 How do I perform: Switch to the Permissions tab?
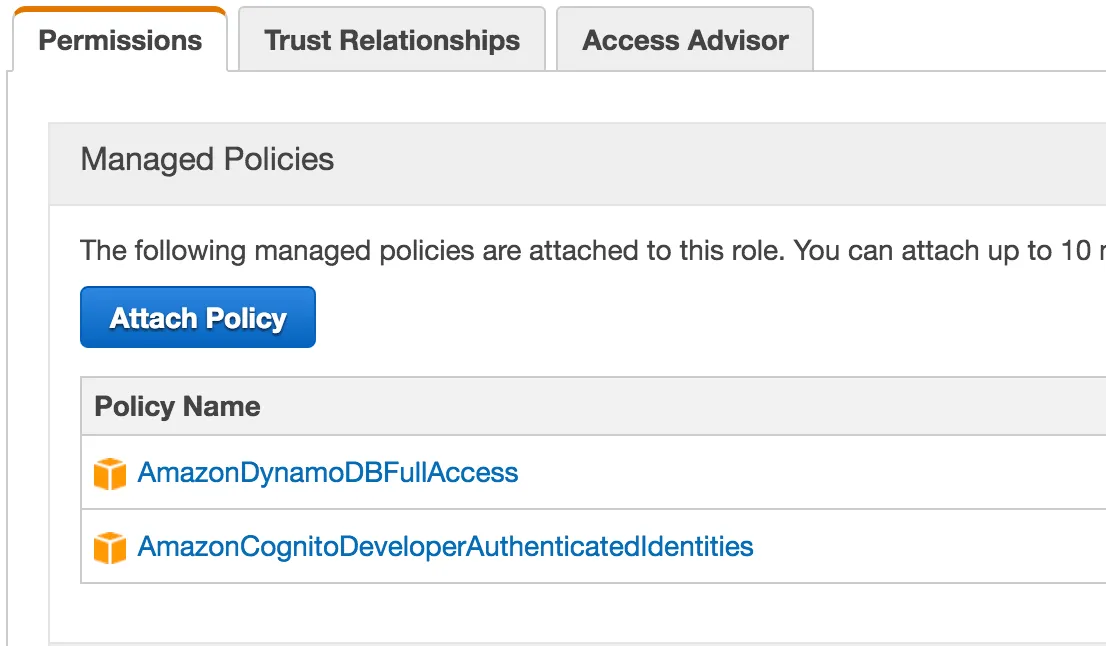click(x=120, y=41)
